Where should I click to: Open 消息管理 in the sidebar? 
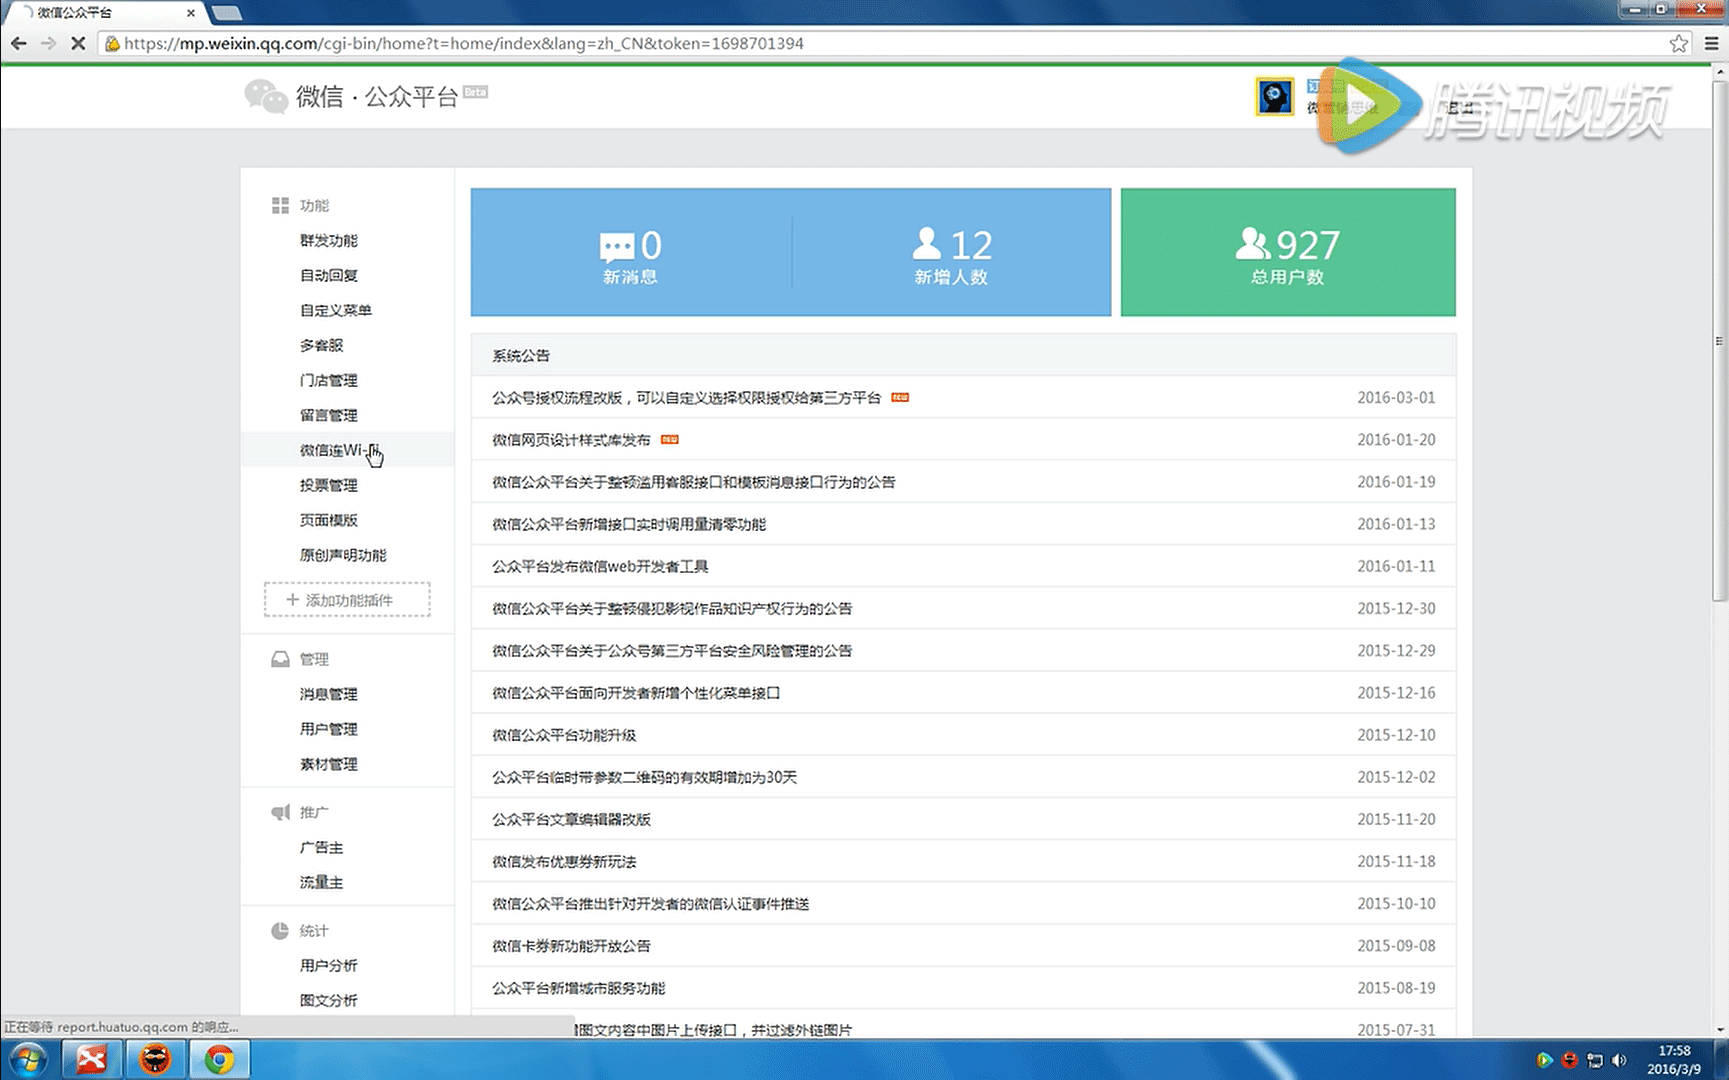(328, 694)
